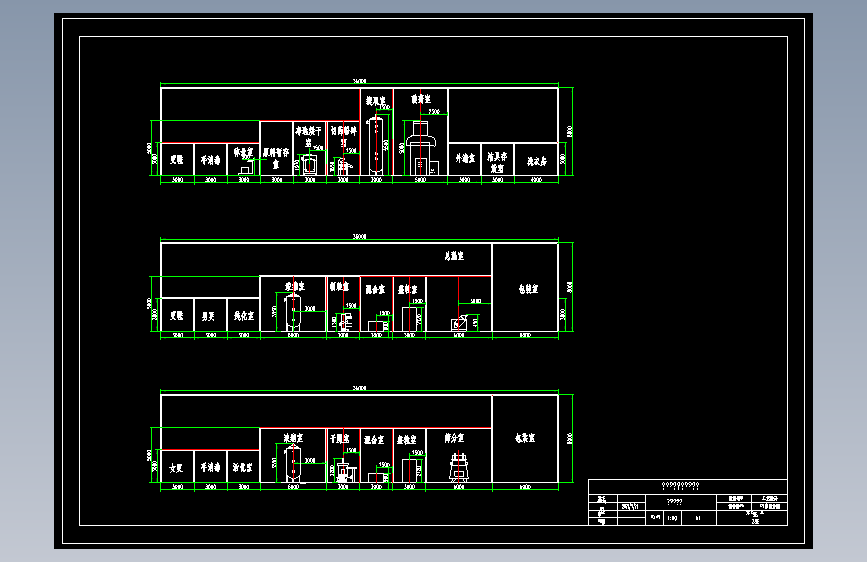The height and width of the screenshot is (562, 867).
Task: Click the 总混室 label in middle section
Action: [454, 256]
